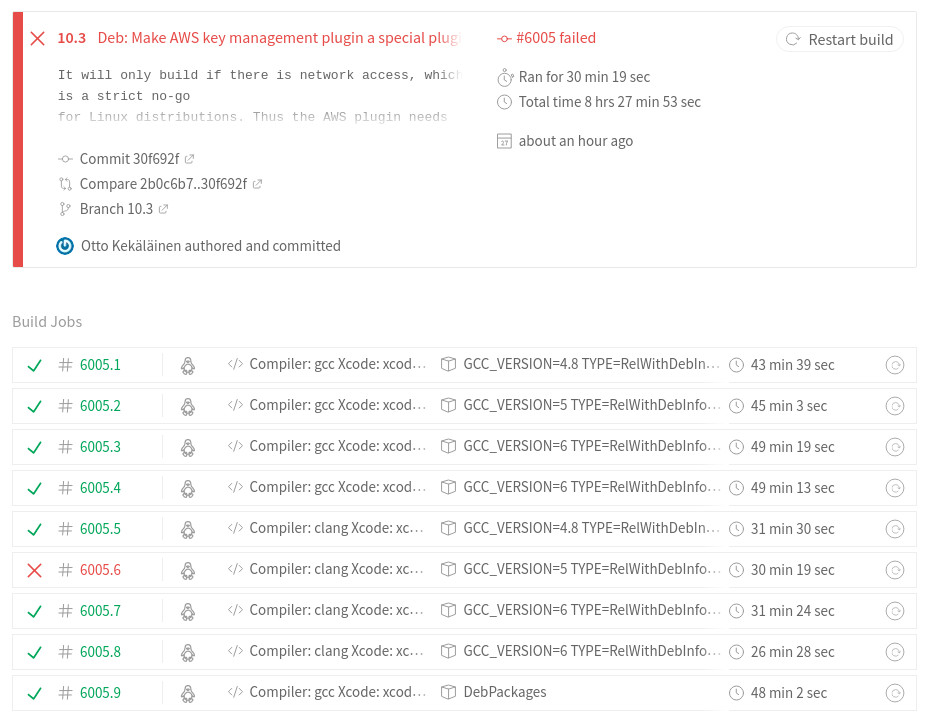Click the green checkmark on job 6005.4

[35, 488]
